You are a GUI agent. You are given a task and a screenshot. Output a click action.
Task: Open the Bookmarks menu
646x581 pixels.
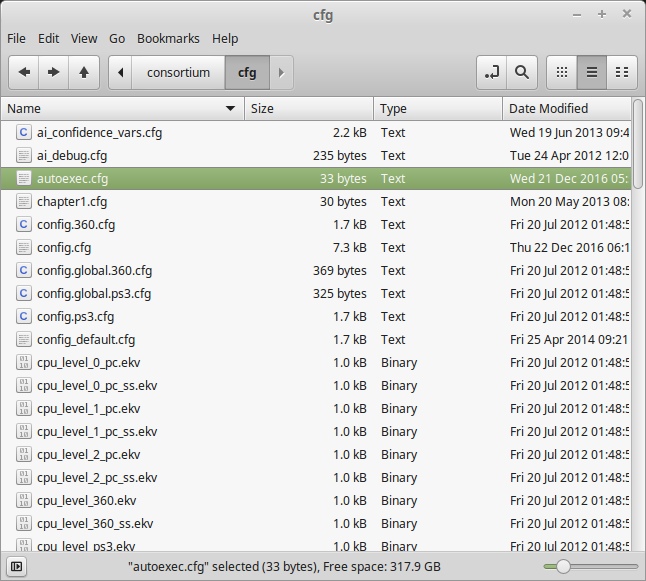(x=168, y=39)
